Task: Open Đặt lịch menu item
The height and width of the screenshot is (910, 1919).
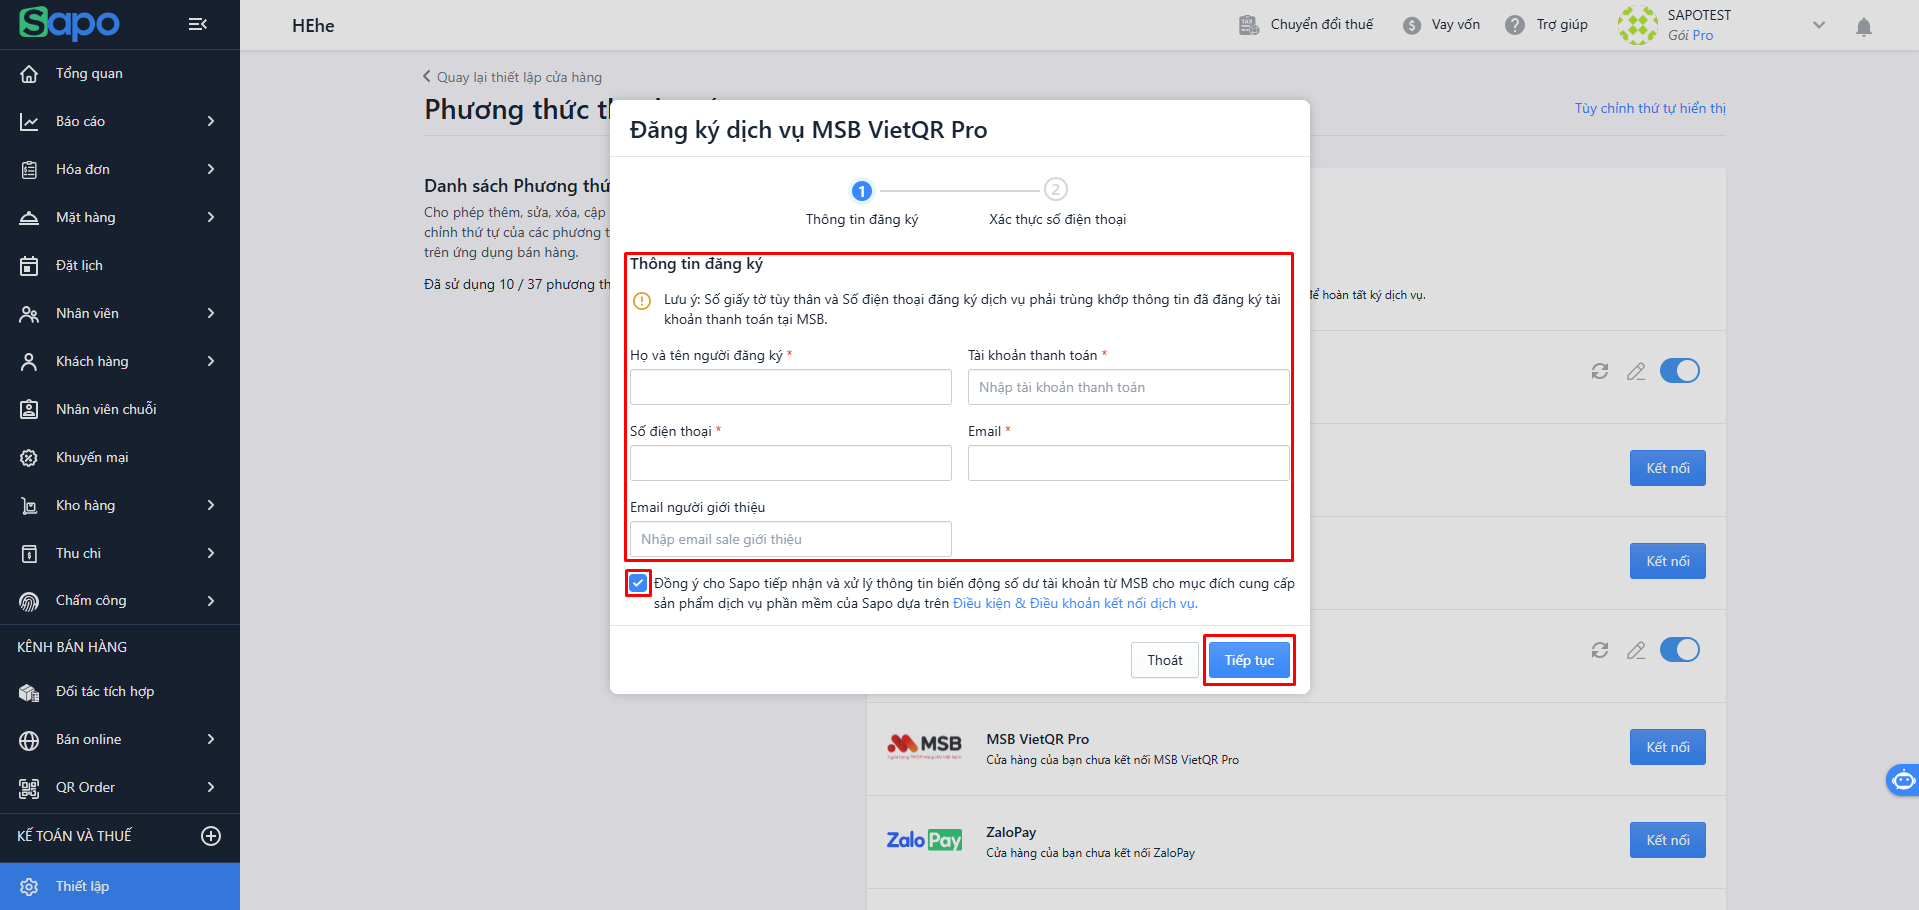Action: tap(120, 265)
